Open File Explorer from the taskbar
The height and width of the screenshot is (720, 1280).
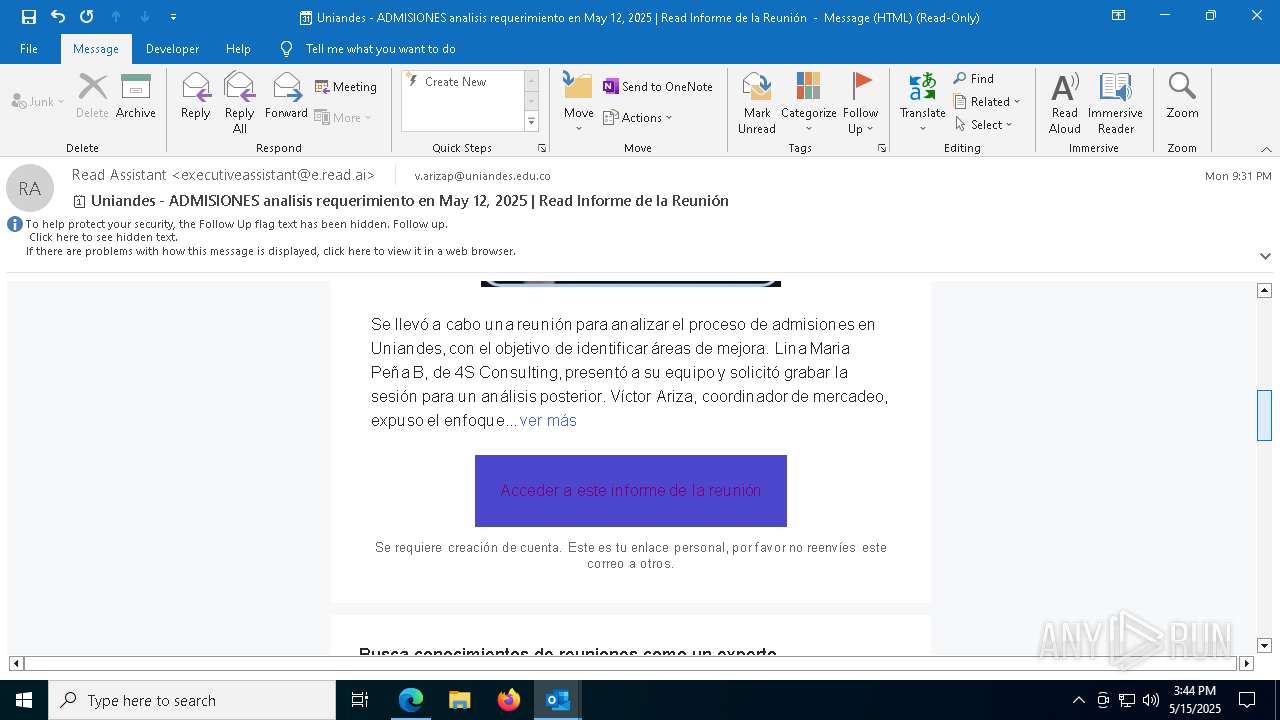[460, 700]
